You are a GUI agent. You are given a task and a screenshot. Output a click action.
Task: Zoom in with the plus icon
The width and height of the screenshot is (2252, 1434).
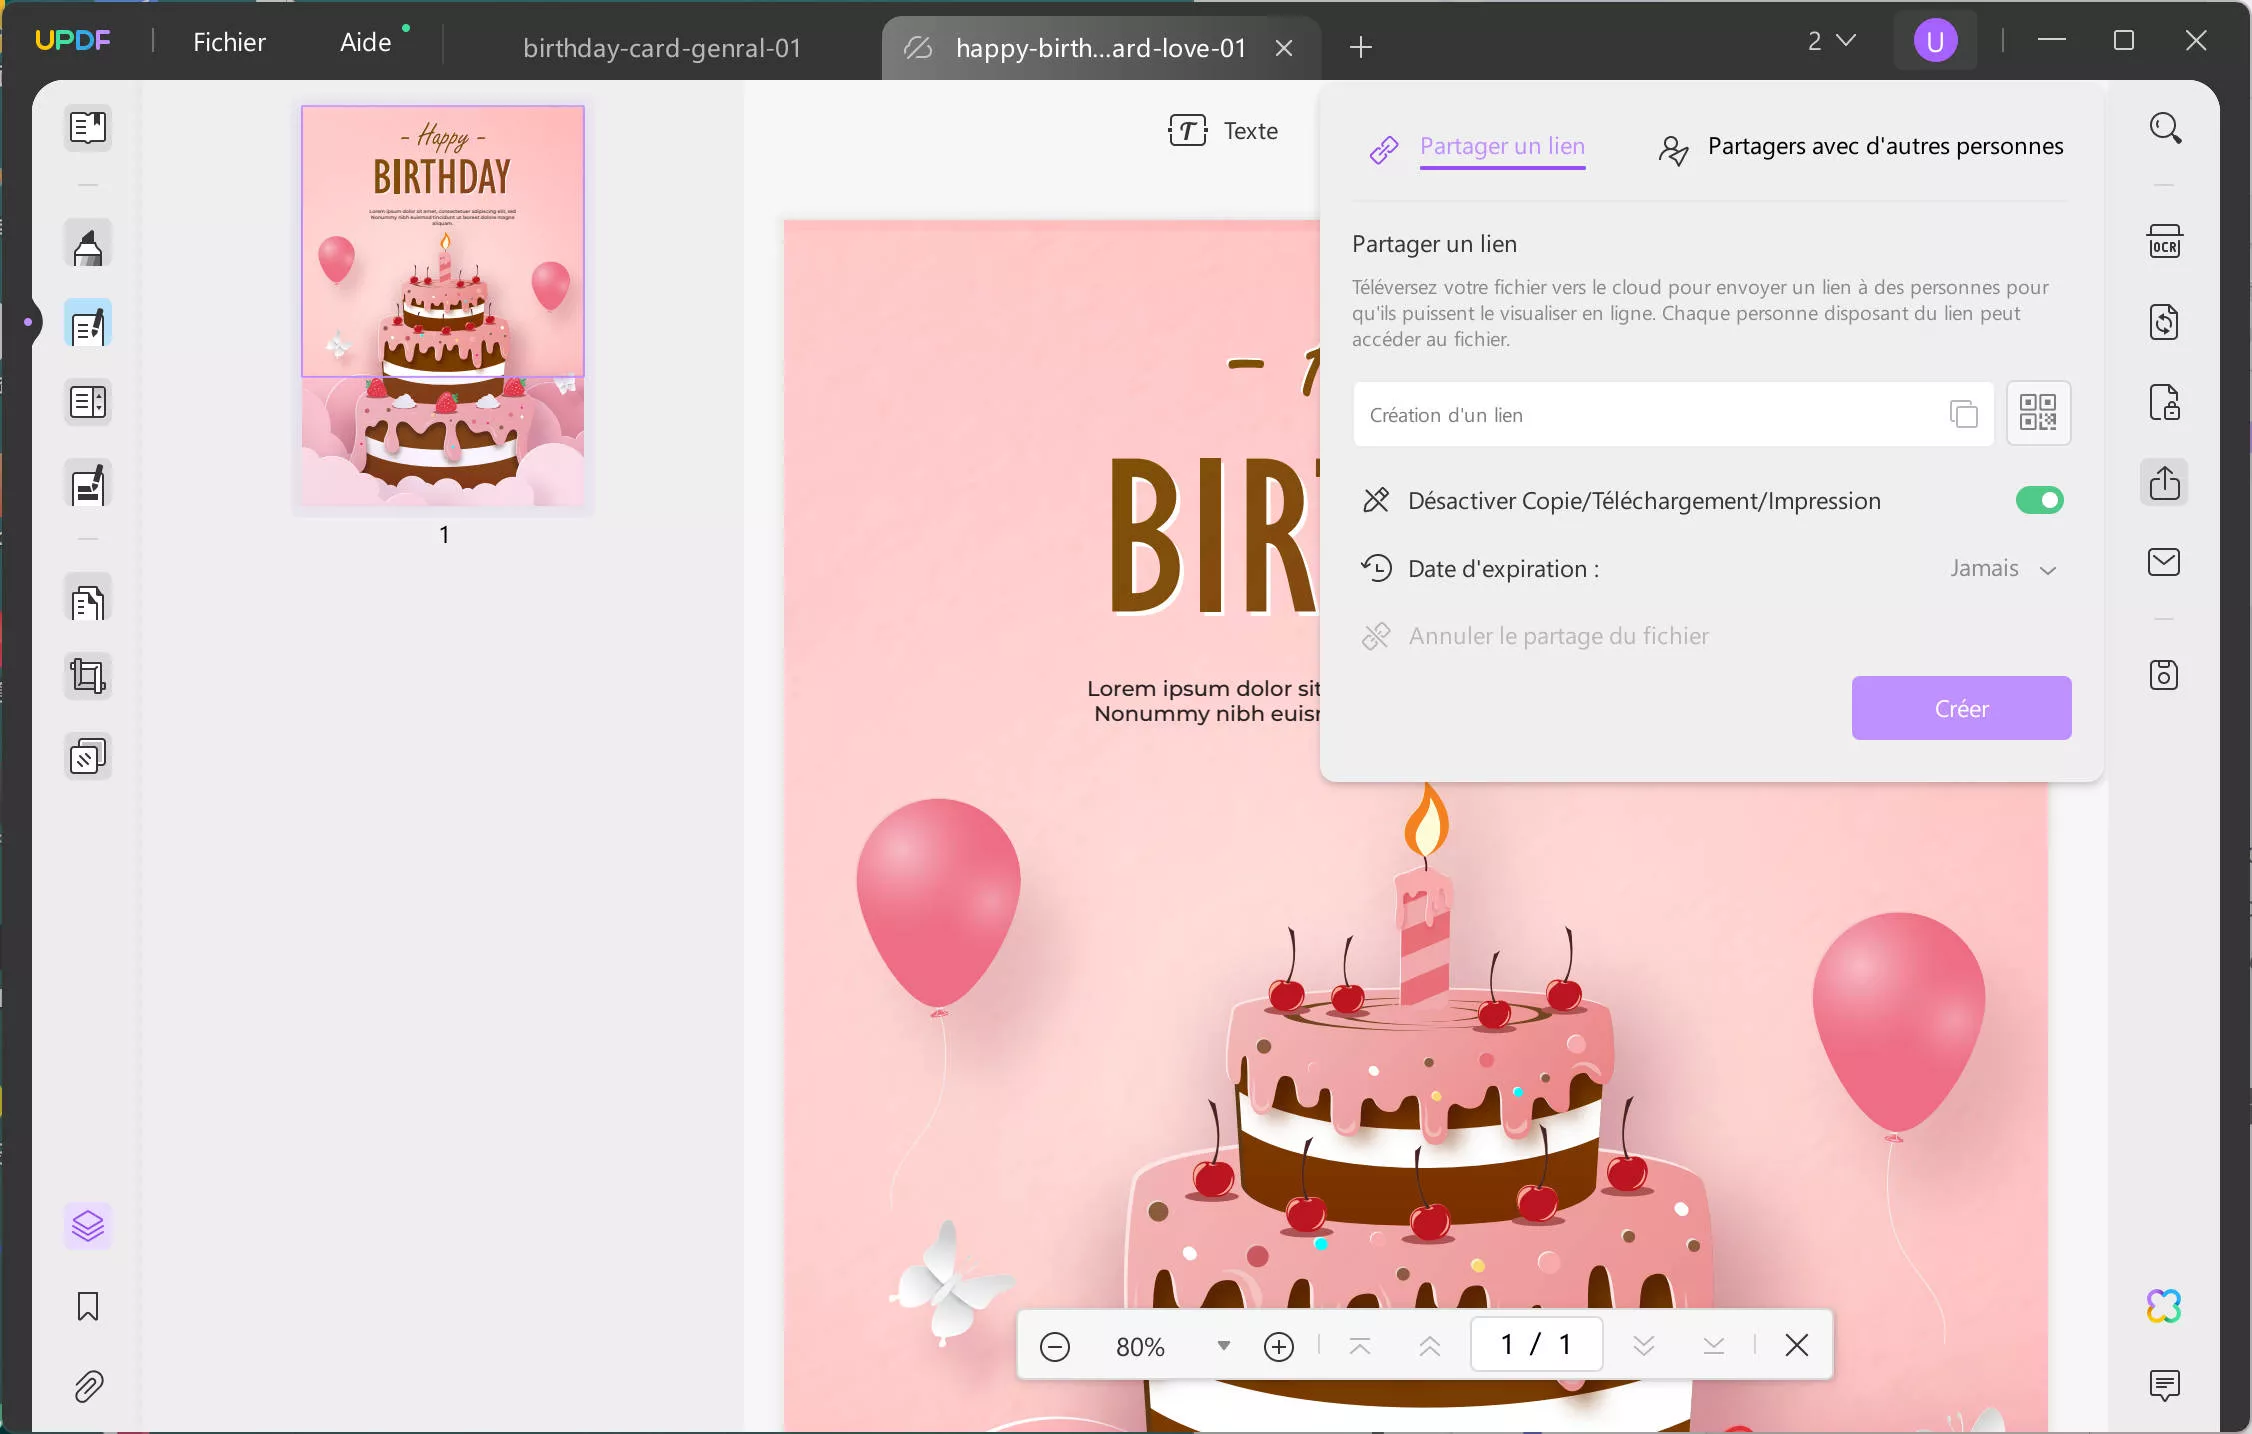pyautogui.click(x=1279, y=1347)
